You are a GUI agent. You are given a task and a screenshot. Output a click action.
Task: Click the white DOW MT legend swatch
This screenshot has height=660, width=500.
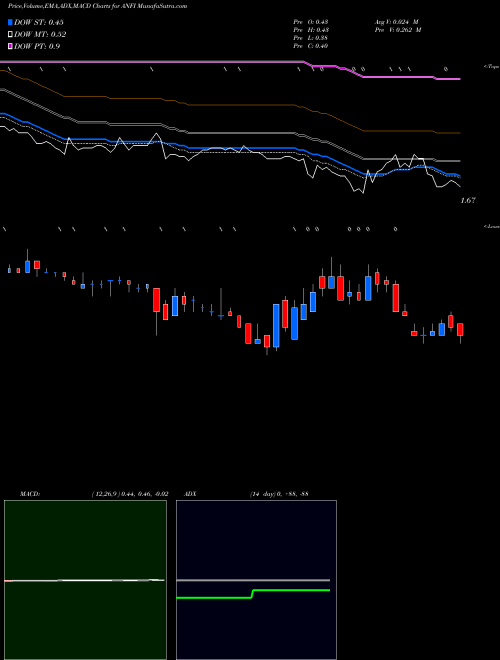[x=11, y=35]
